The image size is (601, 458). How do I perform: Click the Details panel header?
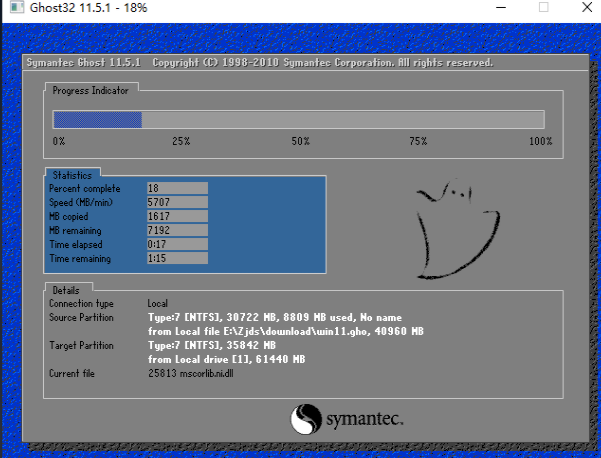66,289
